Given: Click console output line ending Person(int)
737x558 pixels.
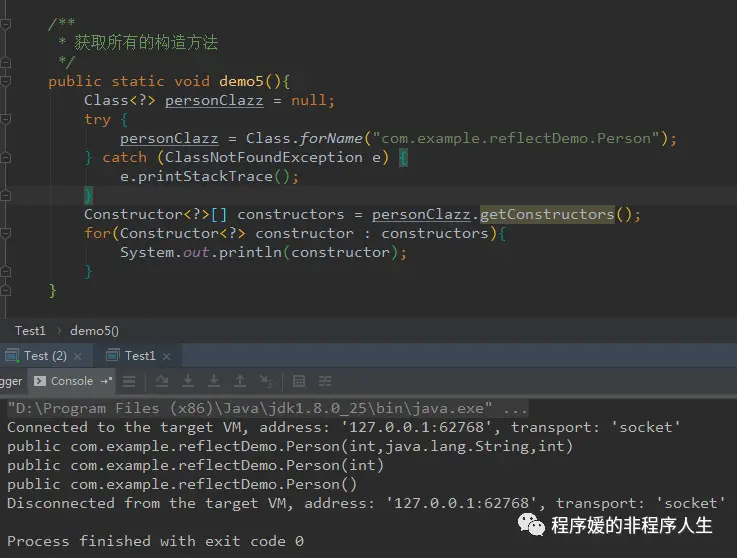Looking at the screenshot, I should 196,465.
